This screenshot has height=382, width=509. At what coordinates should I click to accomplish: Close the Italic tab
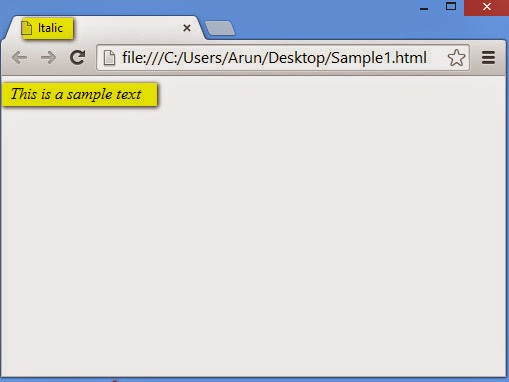click(187, 28)
